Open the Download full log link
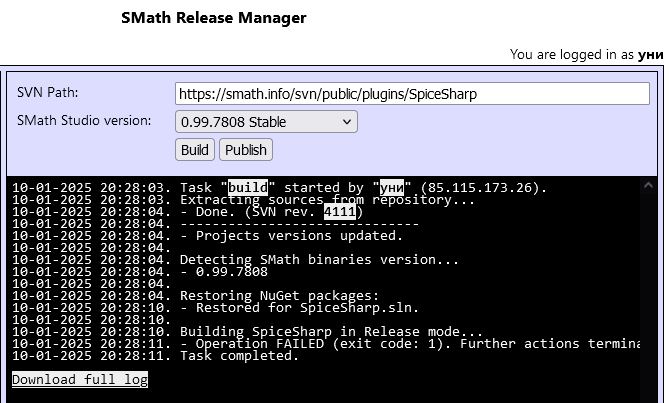Viewport: 669px width, 403px height. pyautogui.click(x=80, y=380)
